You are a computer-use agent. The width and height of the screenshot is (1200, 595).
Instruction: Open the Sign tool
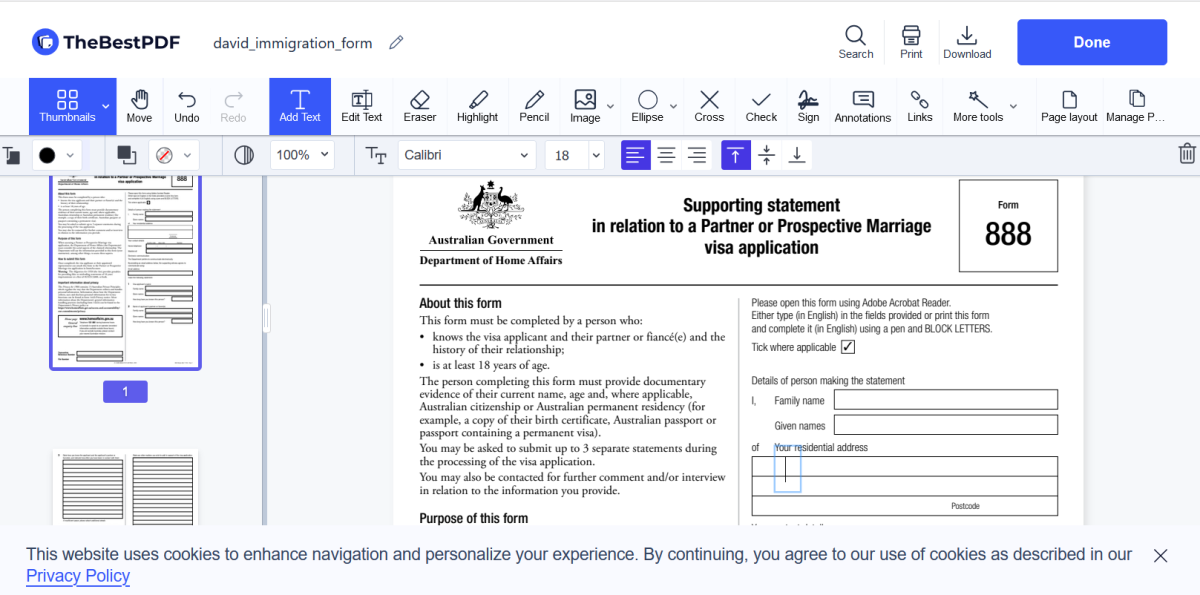[808, 105]
